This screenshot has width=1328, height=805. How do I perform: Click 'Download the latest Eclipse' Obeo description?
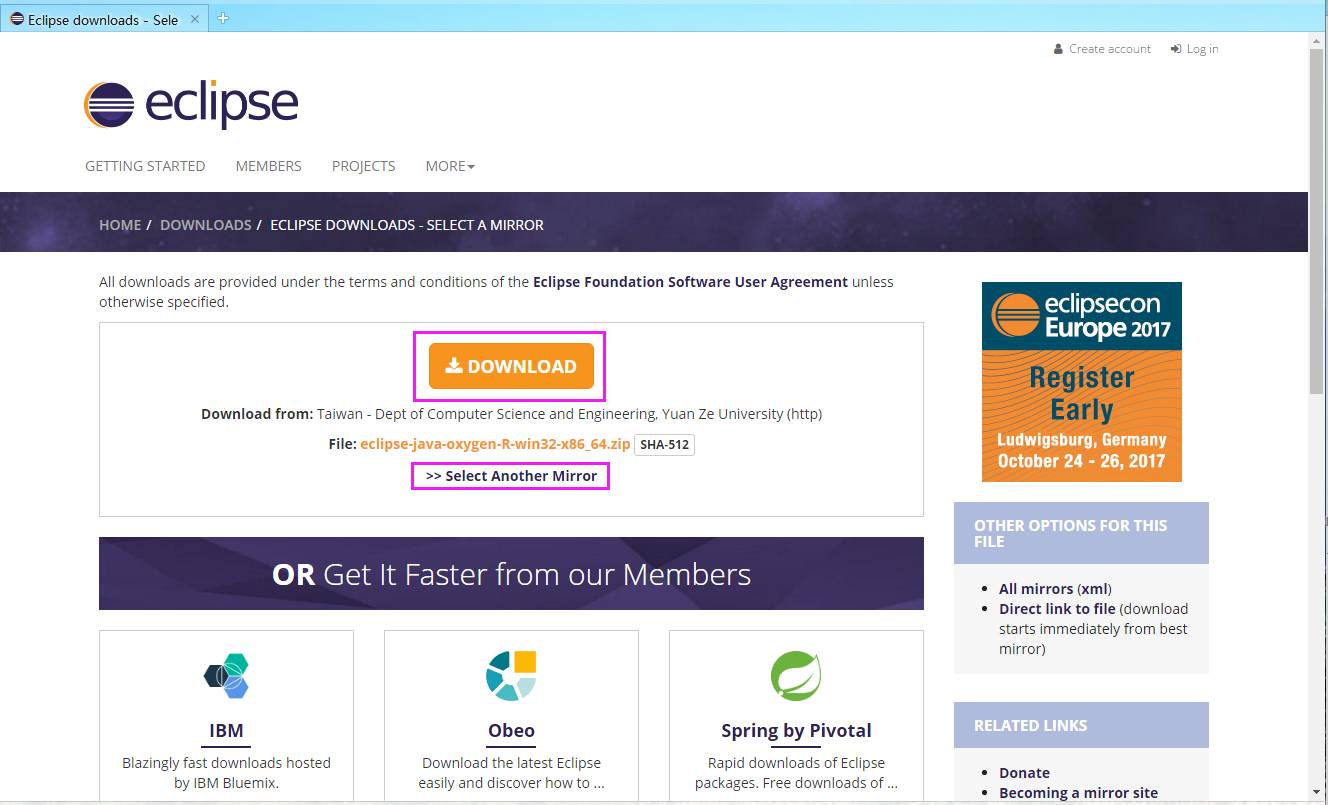511,773
